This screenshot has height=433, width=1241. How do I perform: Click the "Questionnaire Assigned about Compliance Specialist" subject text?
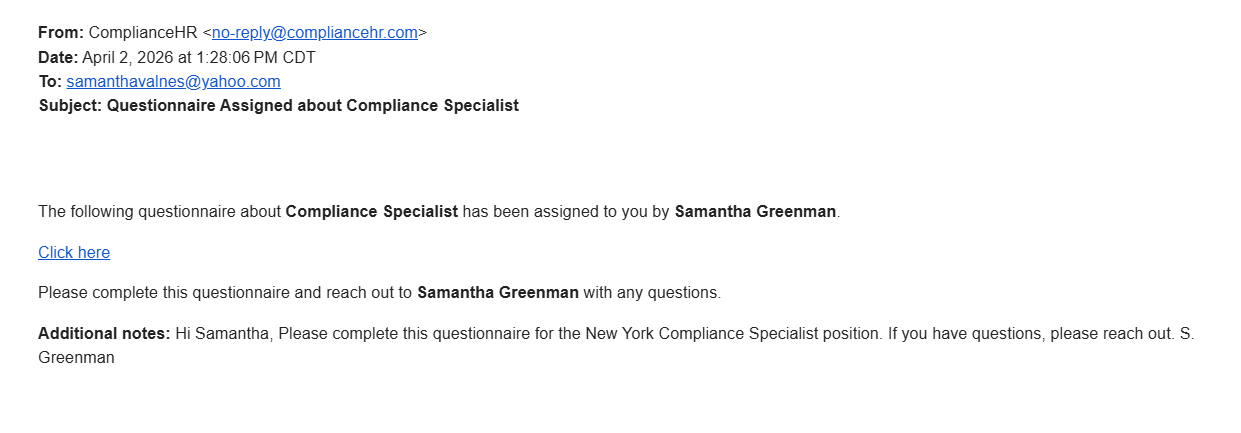[x=312, y=105]
